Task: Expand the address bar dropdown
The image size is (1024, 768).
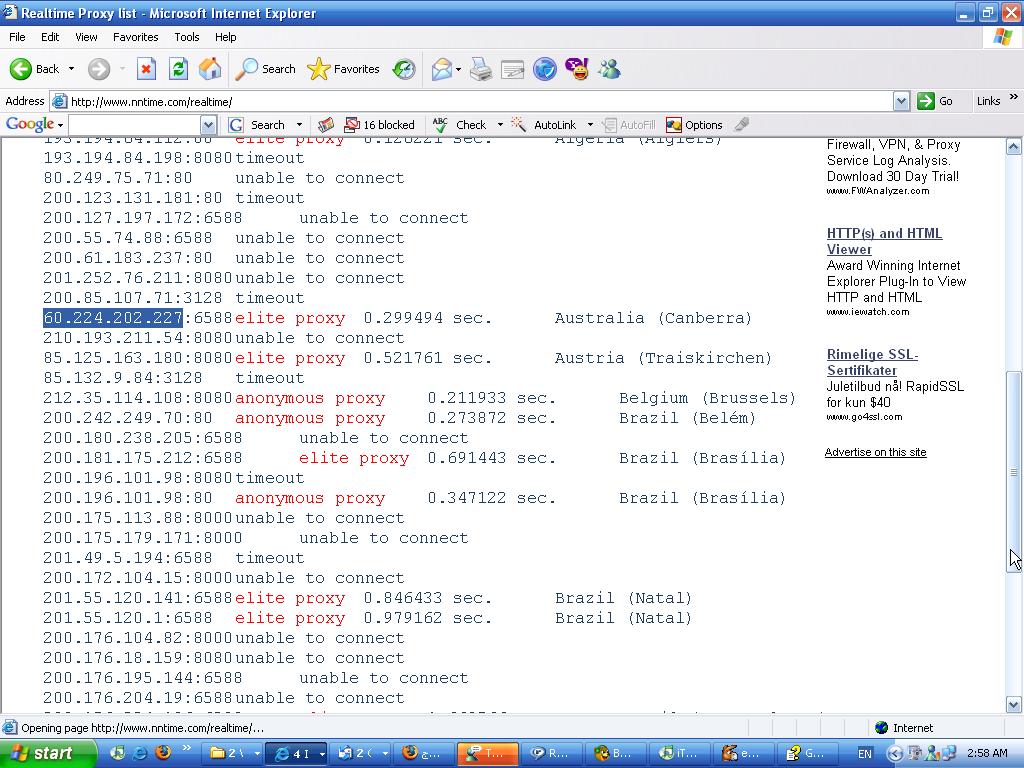Action: (x=901, y=101)
